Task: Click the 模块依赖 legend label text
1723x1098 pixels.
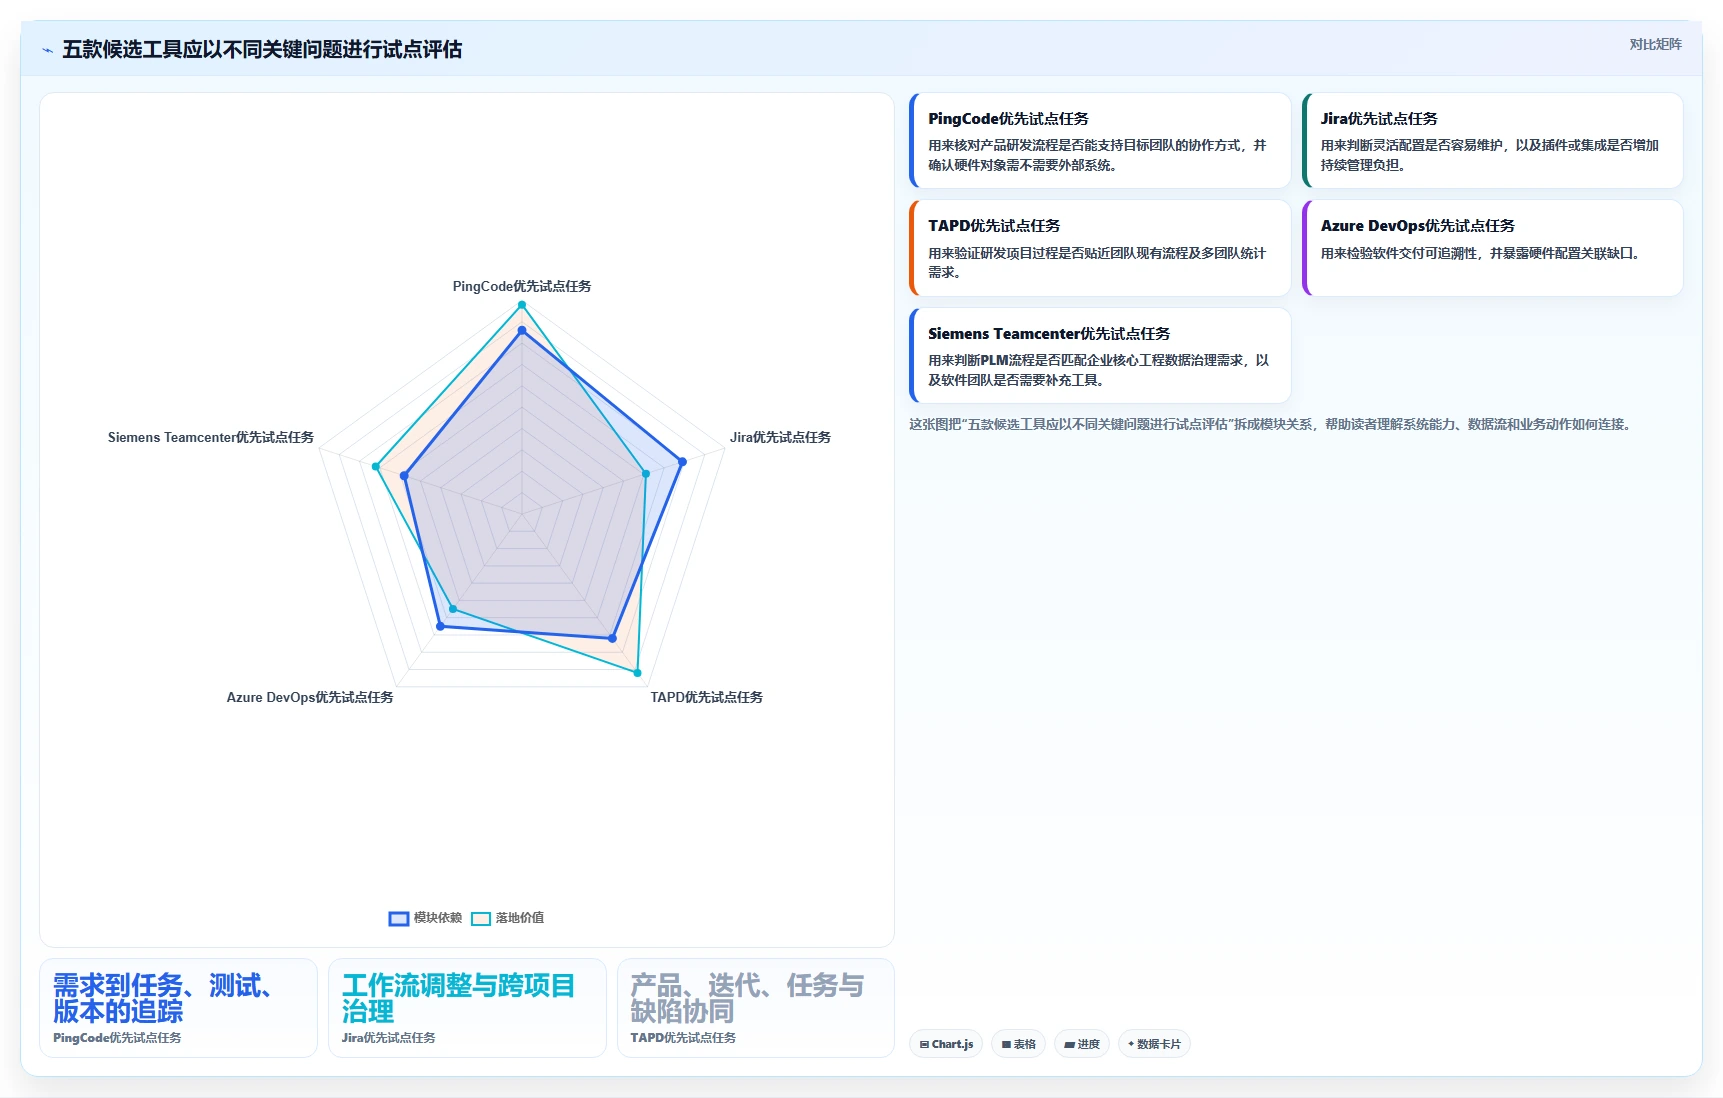Action: [x=438, y=918]
